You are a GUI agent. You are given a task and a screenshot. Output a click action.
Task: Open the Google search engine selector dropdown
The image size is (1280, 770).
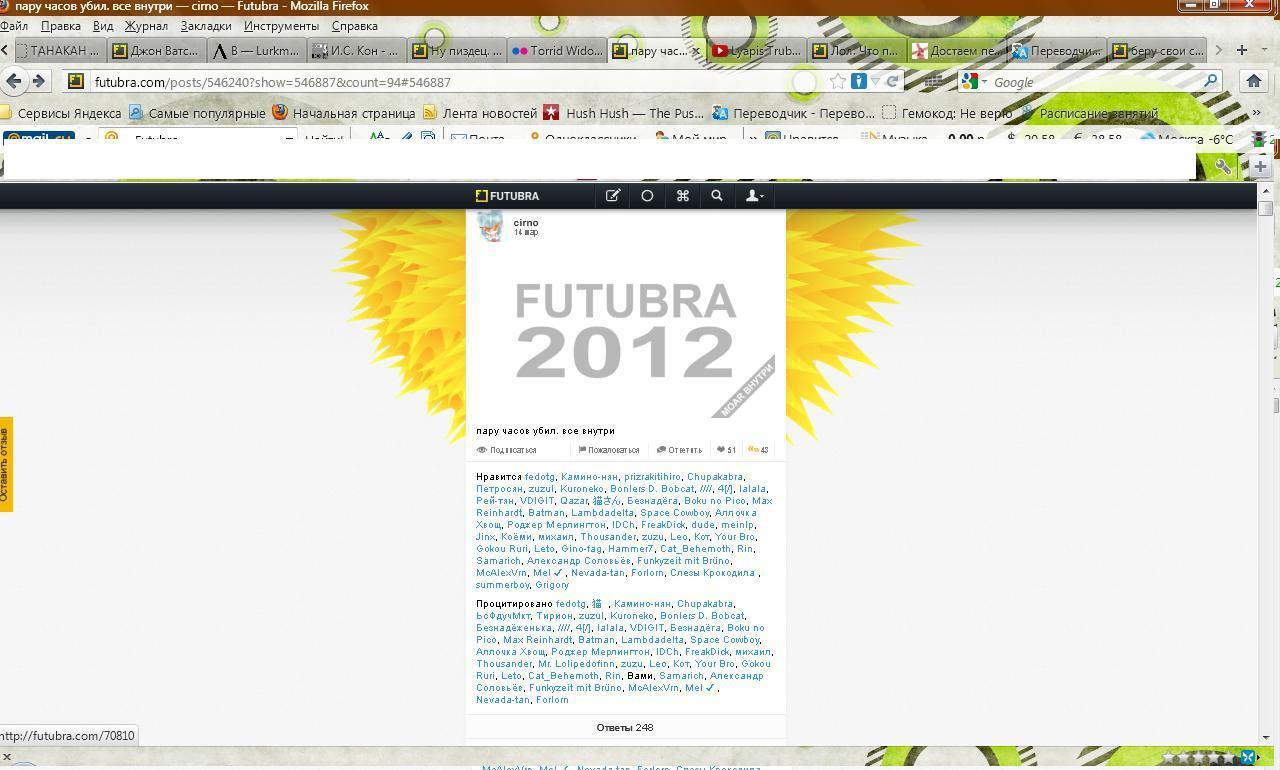973,82
